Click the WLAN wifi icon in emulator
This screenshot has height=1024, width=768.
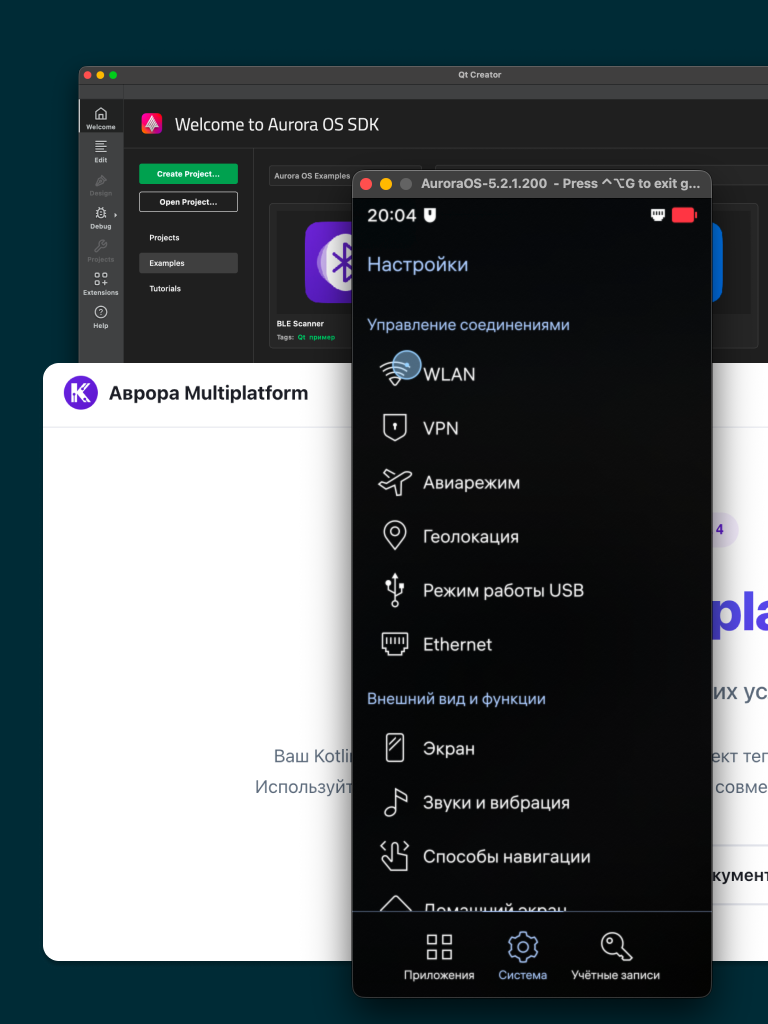click(394, 372)
